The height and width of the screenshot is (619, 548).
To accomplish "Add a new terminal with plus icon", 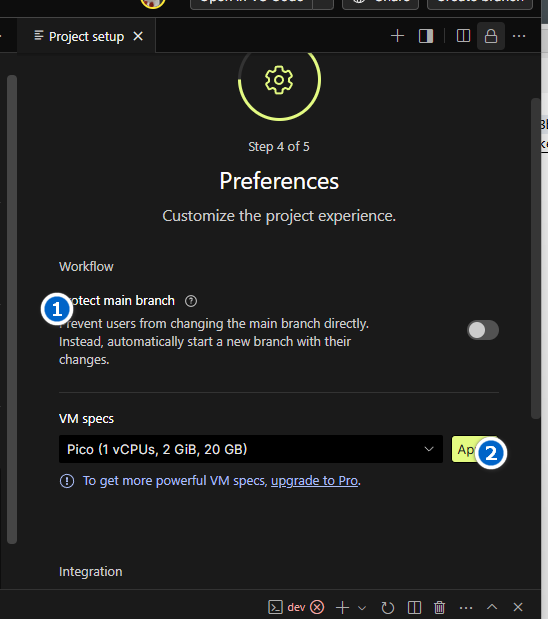I will (342, 607).
